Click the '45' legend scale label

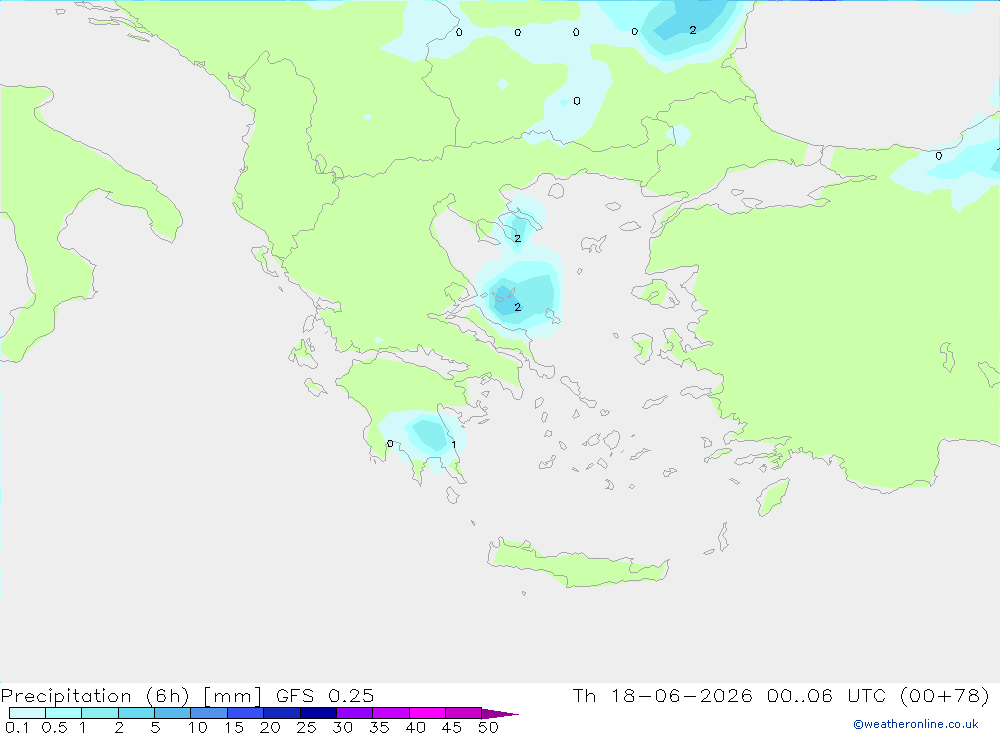point(452,727)
